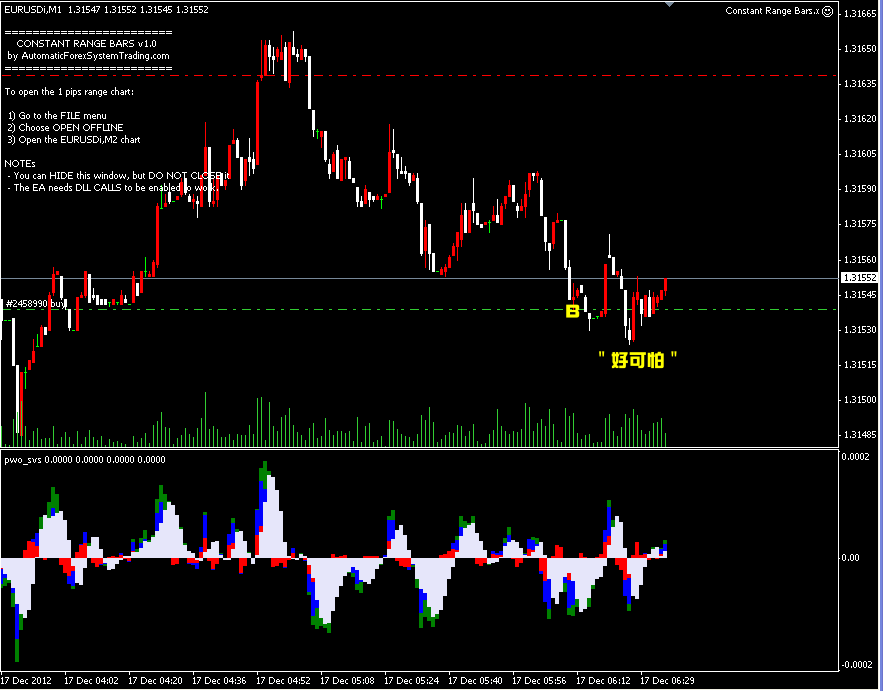This screenshot has height=691, width=883.
Task: Select the red dash-dot horizontal line
Action: pos(420,75)
